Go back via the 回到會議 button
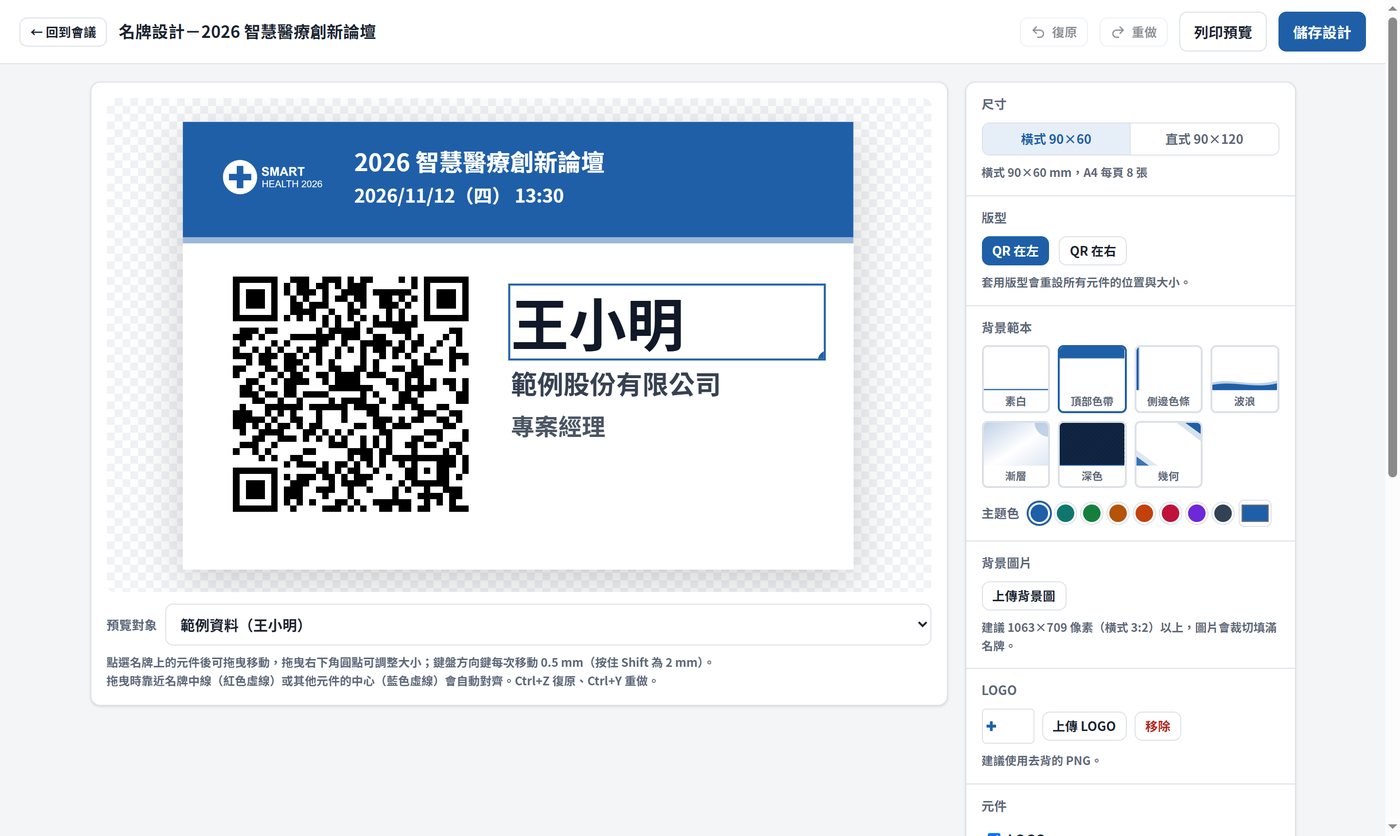 [x=63, y=32]
